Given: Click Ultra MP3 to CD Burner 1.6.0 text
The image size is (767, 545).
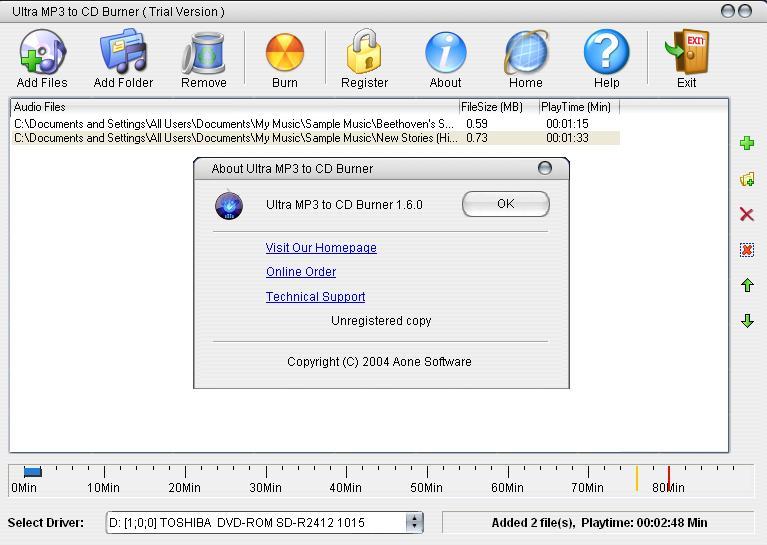Looking at the screenshot, I should click(x=344, y=205).
